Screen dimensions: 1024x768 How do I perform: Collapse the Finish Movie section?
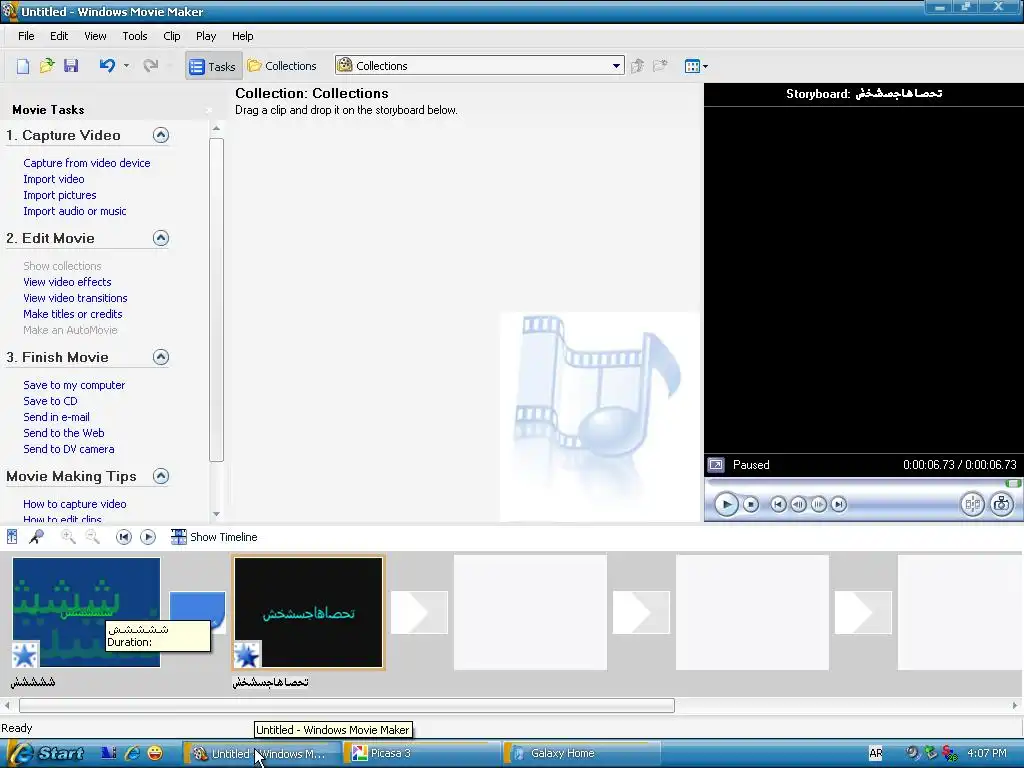[x=161, y=357]
